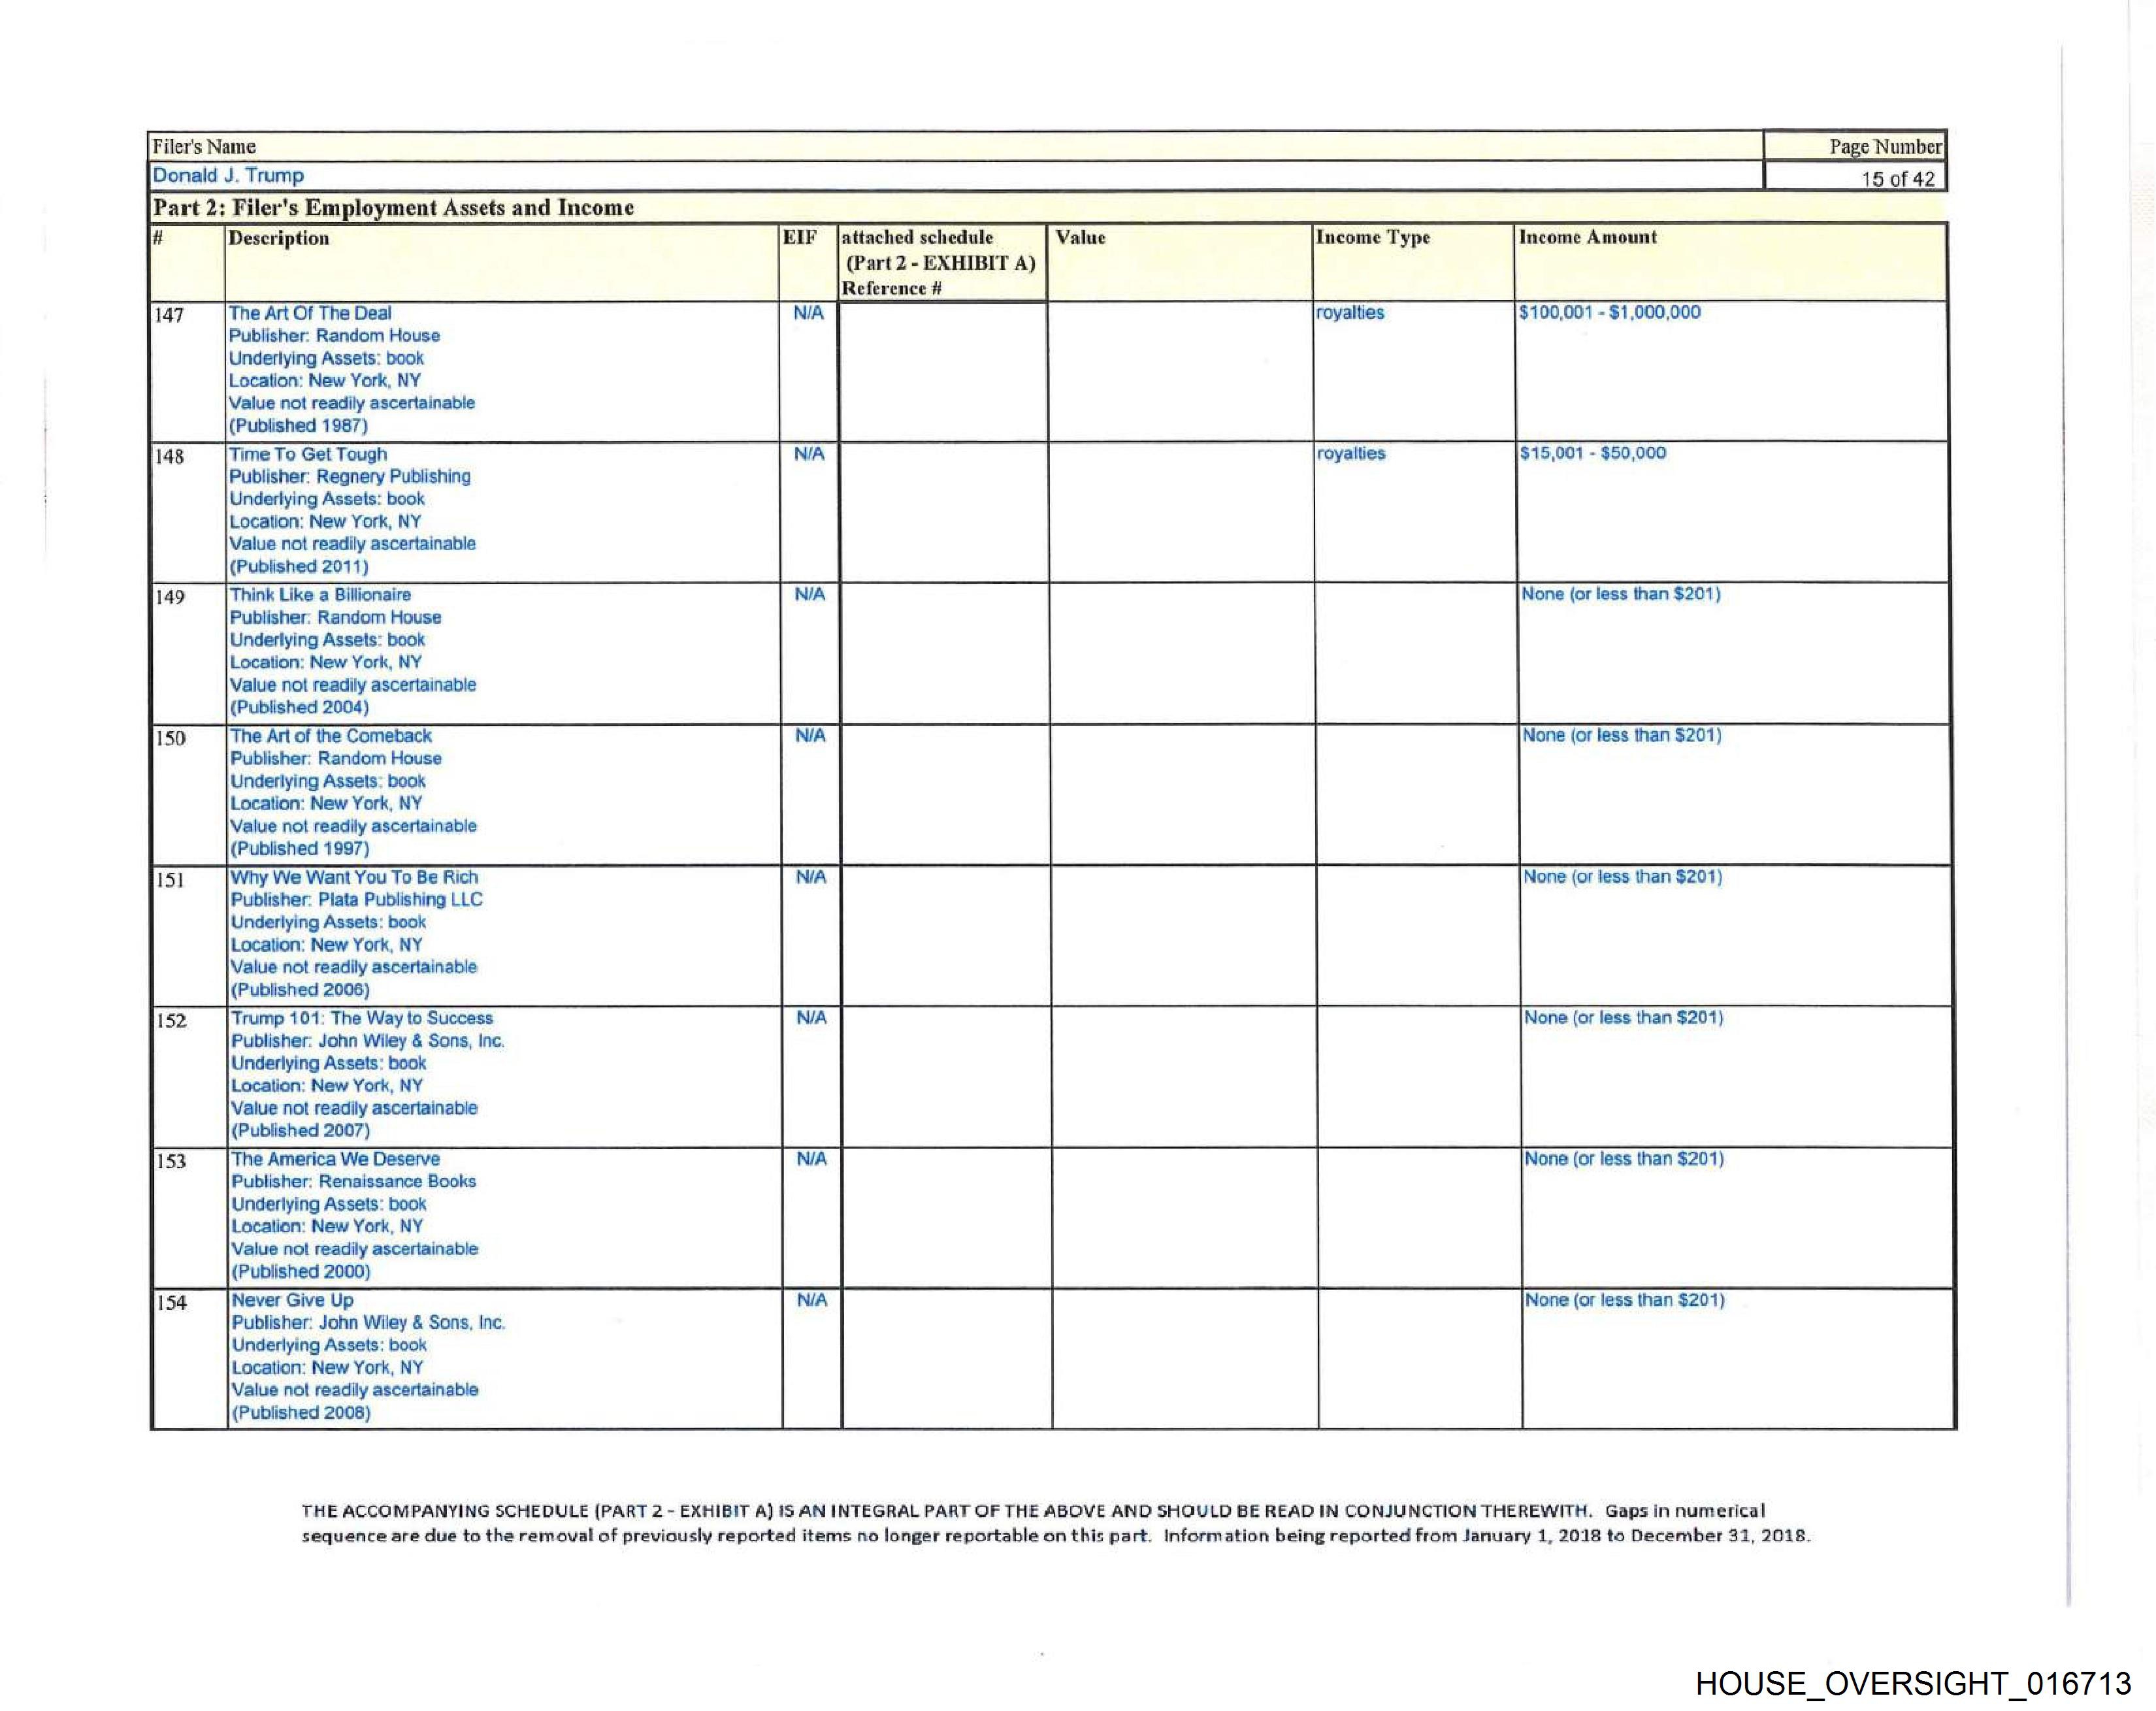Click the 'Description' column header
2156x1711 pixels.
point(278,238)
